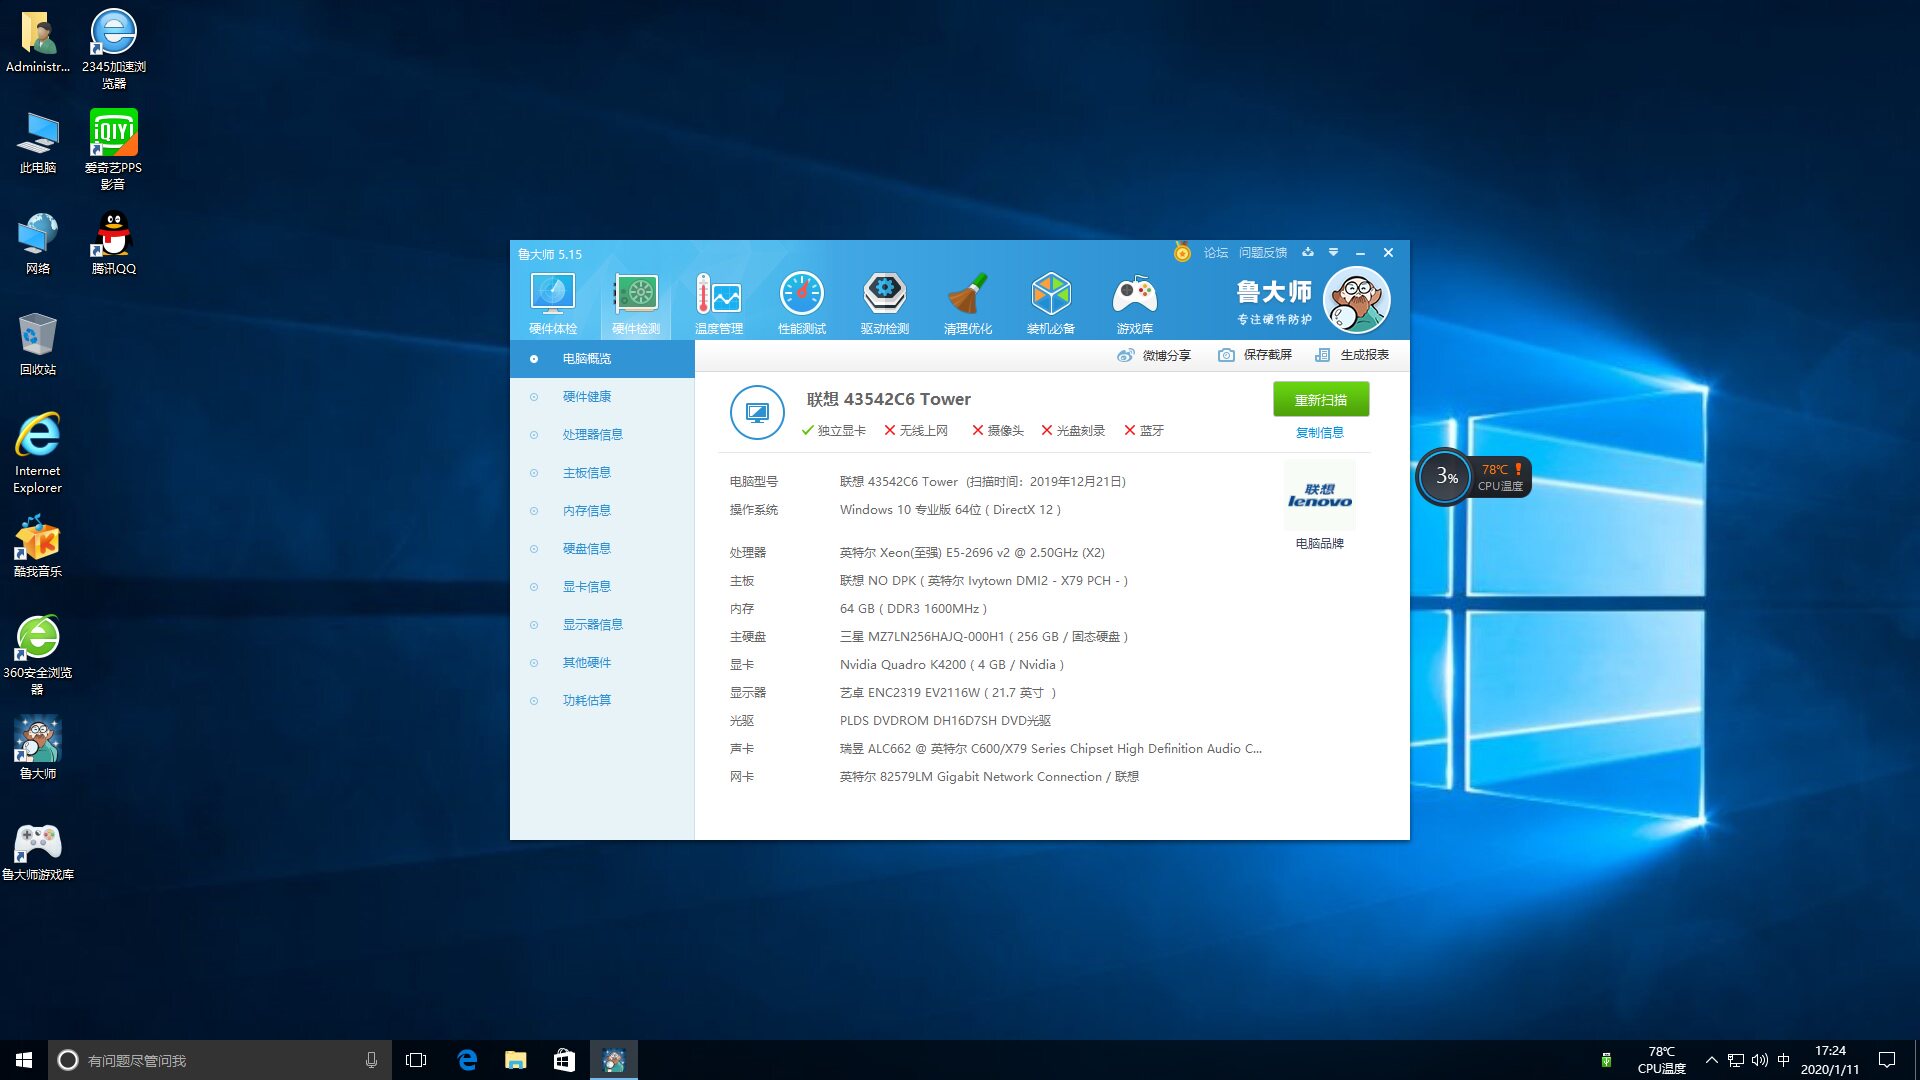
Task: Click 生成报表 to generate report
Action: (x=1352, y=355)
